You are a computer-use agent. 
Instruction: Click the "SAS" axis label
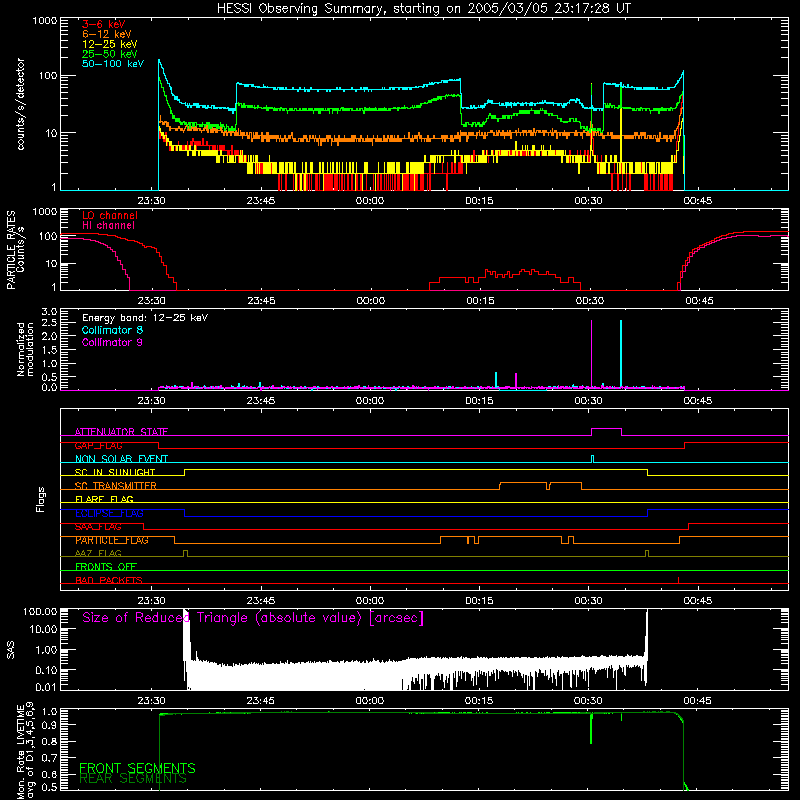point(10,649)
